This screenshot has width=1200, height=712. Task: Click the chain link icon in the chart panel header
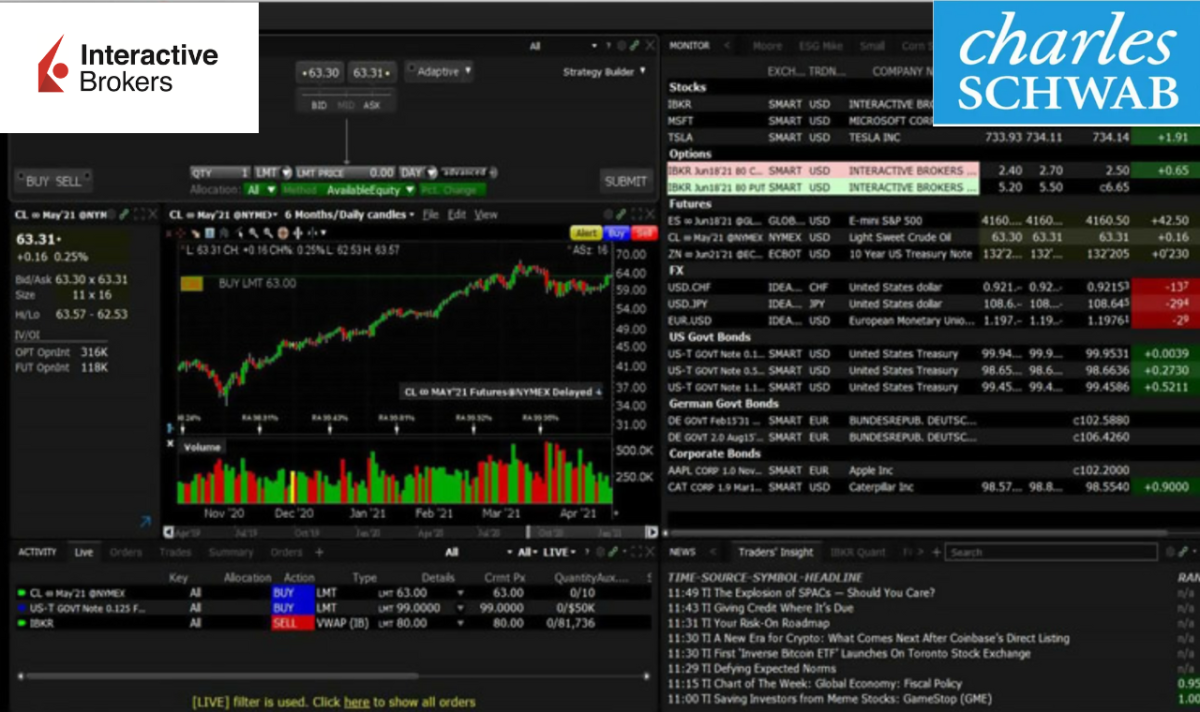[x=621, y=214]
